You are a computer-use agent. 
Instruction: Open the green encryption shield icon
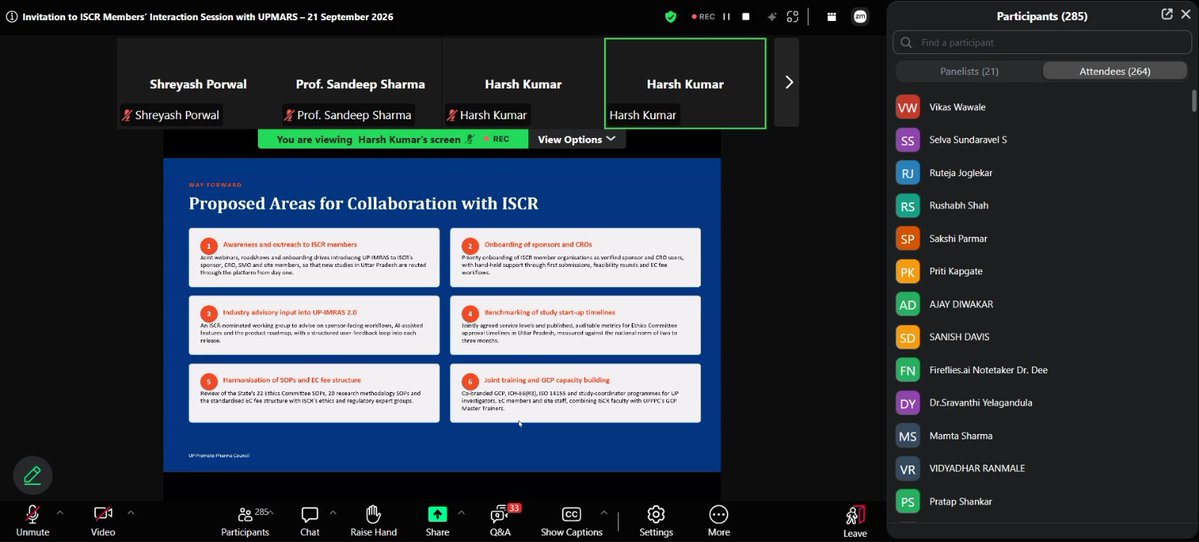(671, 16)
